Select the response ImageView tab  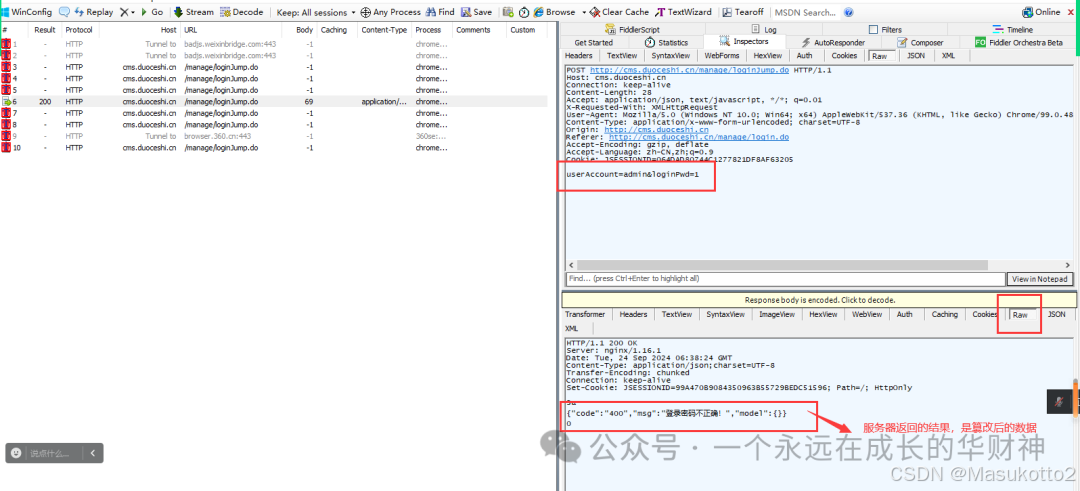pyautogui.click(x=777, y=314)
